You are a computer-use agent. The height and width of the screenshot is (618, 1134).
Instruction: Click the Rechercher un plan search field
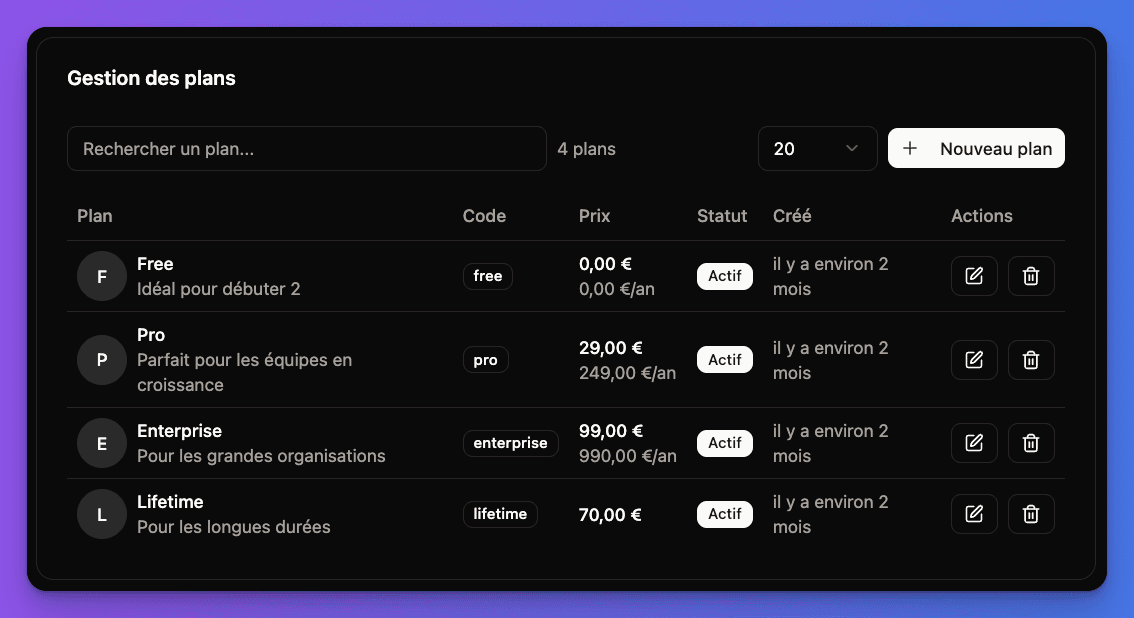pyautogui.click(x=306, y=148)
